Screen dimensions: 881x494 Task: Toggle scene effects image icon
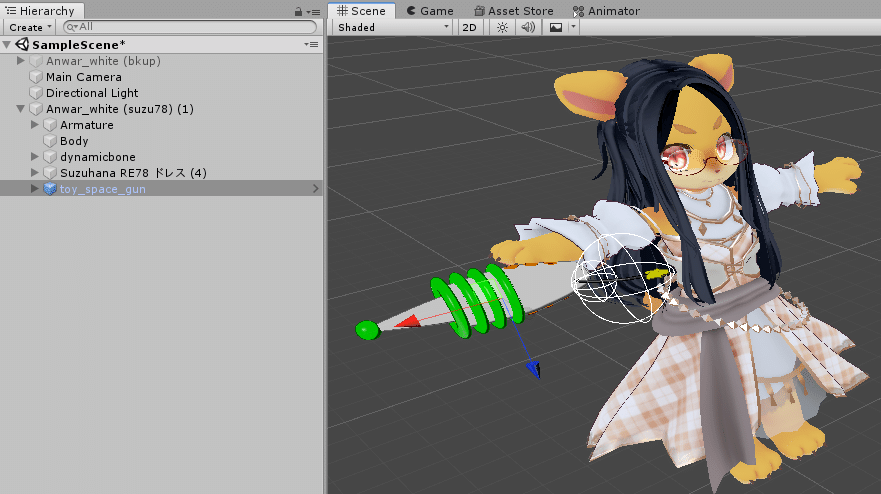tap(556, 27)
